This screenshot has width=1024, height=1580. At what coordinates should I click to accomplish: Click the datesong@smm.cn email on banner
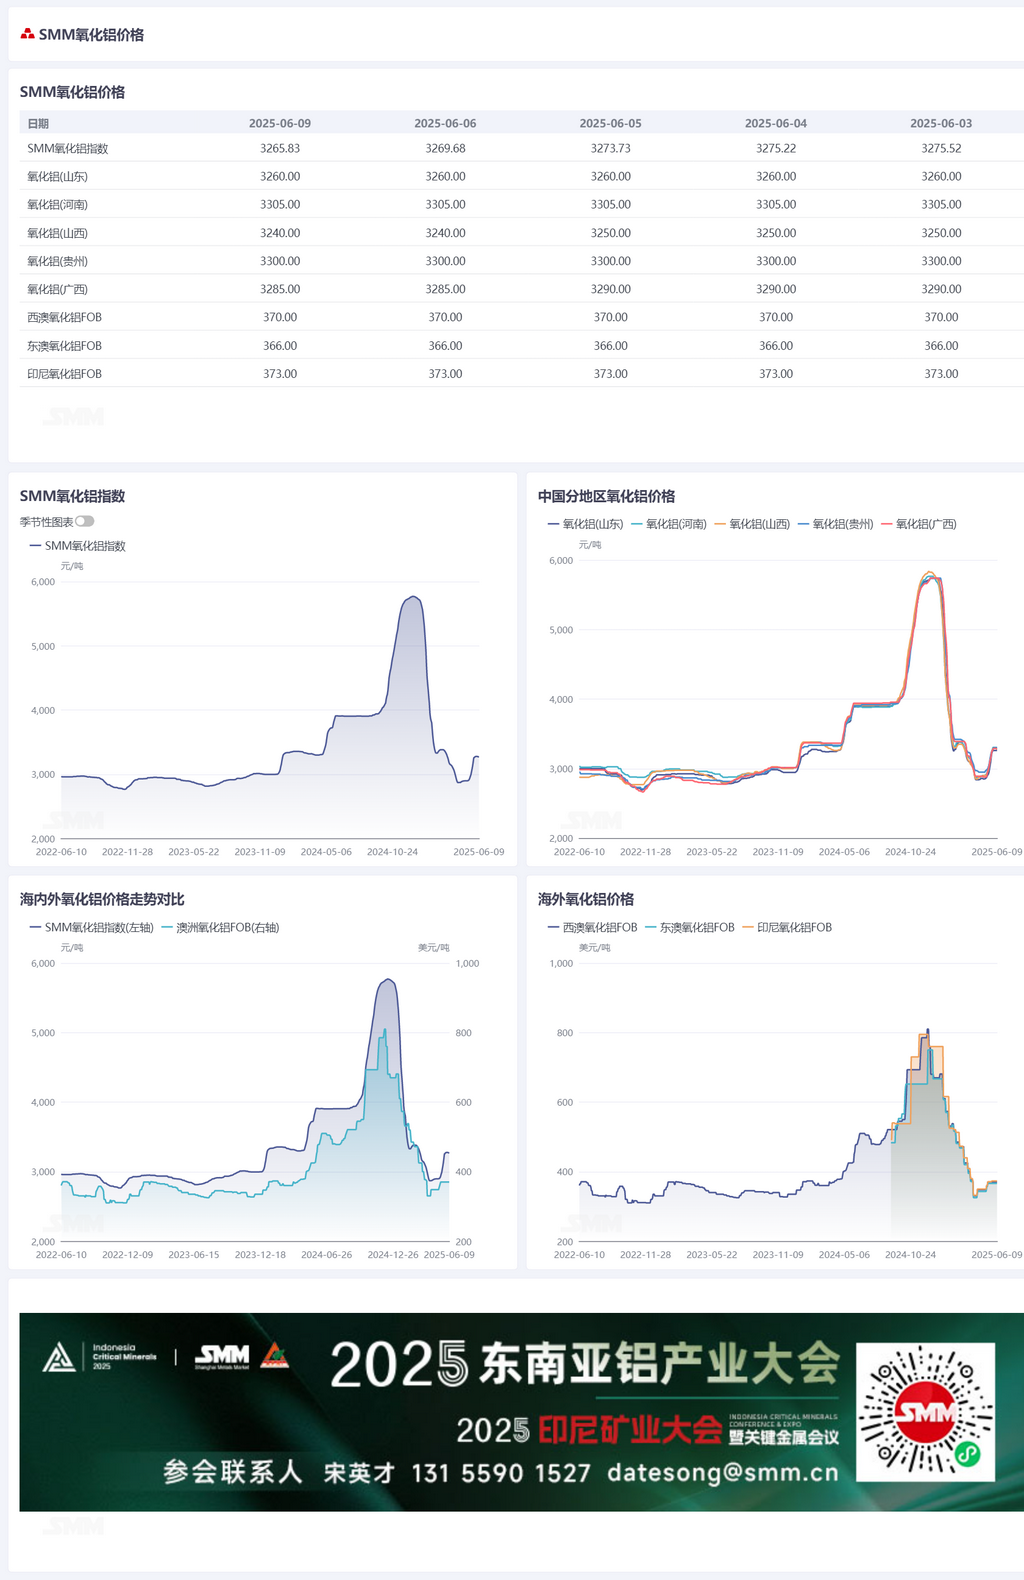point(723,1472)
